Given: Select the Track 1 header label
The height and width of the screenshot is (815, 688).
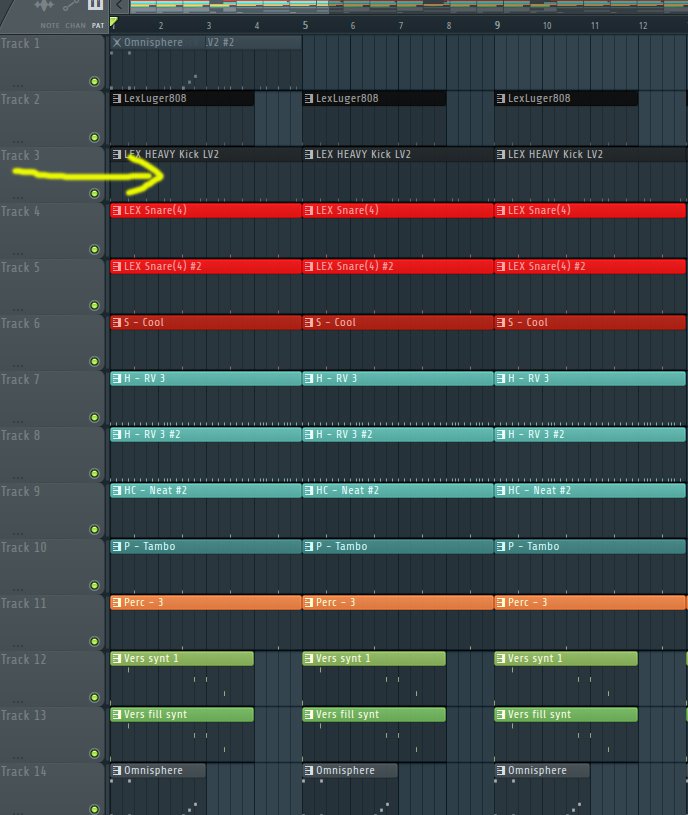Looking at the screenshot, I should [x=20, y=44].
